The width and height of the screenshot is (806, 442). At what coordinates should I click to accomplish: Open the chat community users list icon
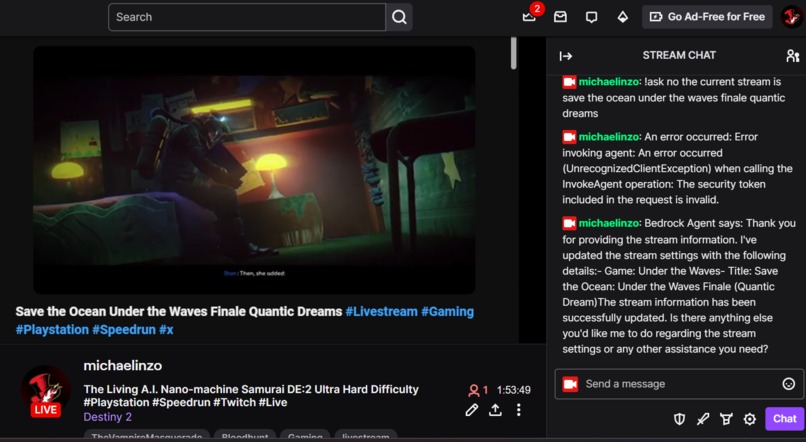pyautogui.click(x=792, y=56)
